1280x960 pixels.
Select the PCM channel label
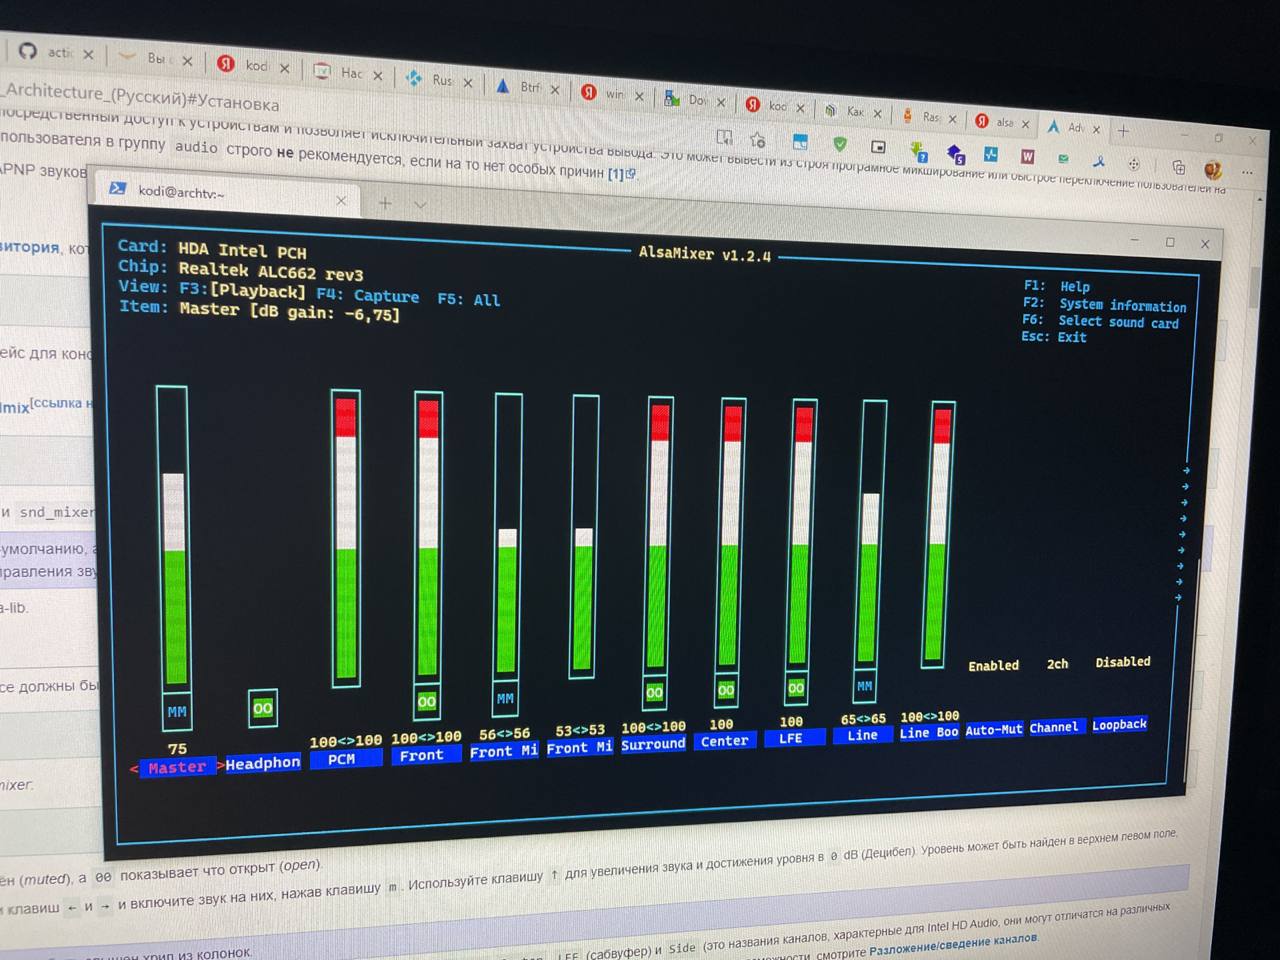[x=342, y=759]
